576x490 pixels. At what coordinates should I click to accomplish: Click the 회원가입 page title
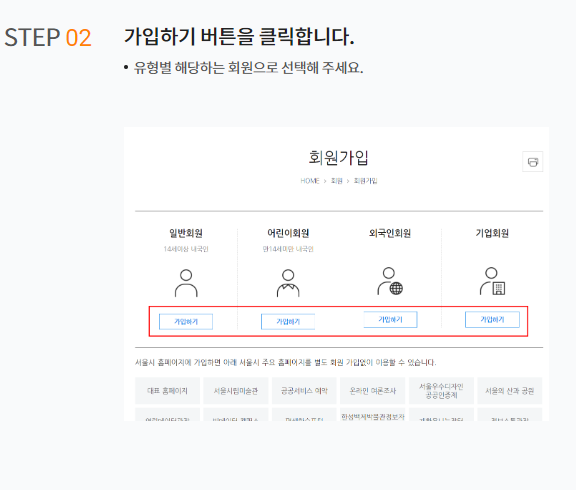(x=338, y=158)
